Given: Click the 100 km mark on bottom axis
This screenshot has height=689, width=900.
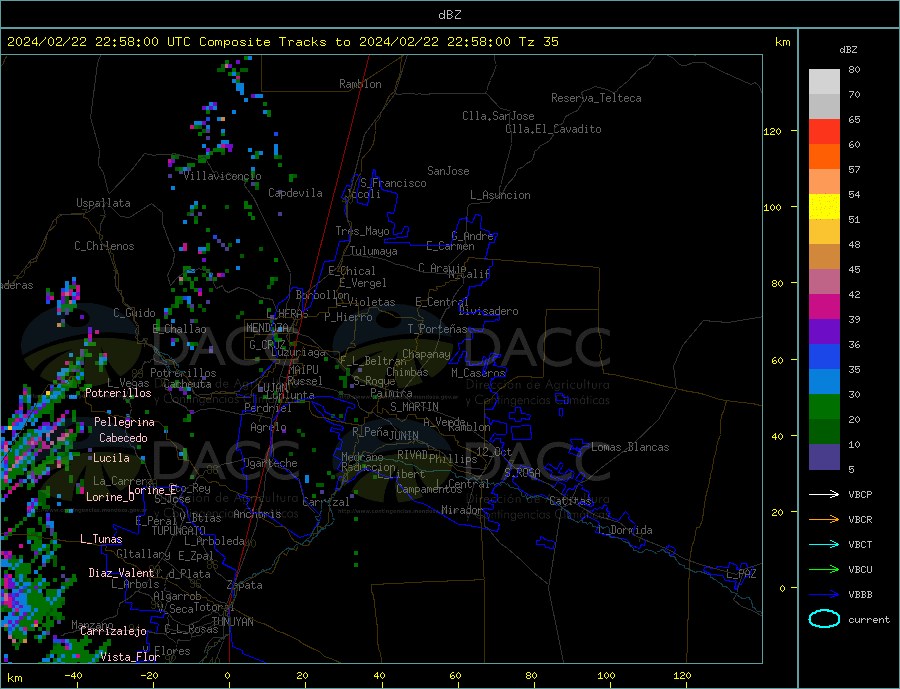Looking at the screenshot, I should coord(606,676).
